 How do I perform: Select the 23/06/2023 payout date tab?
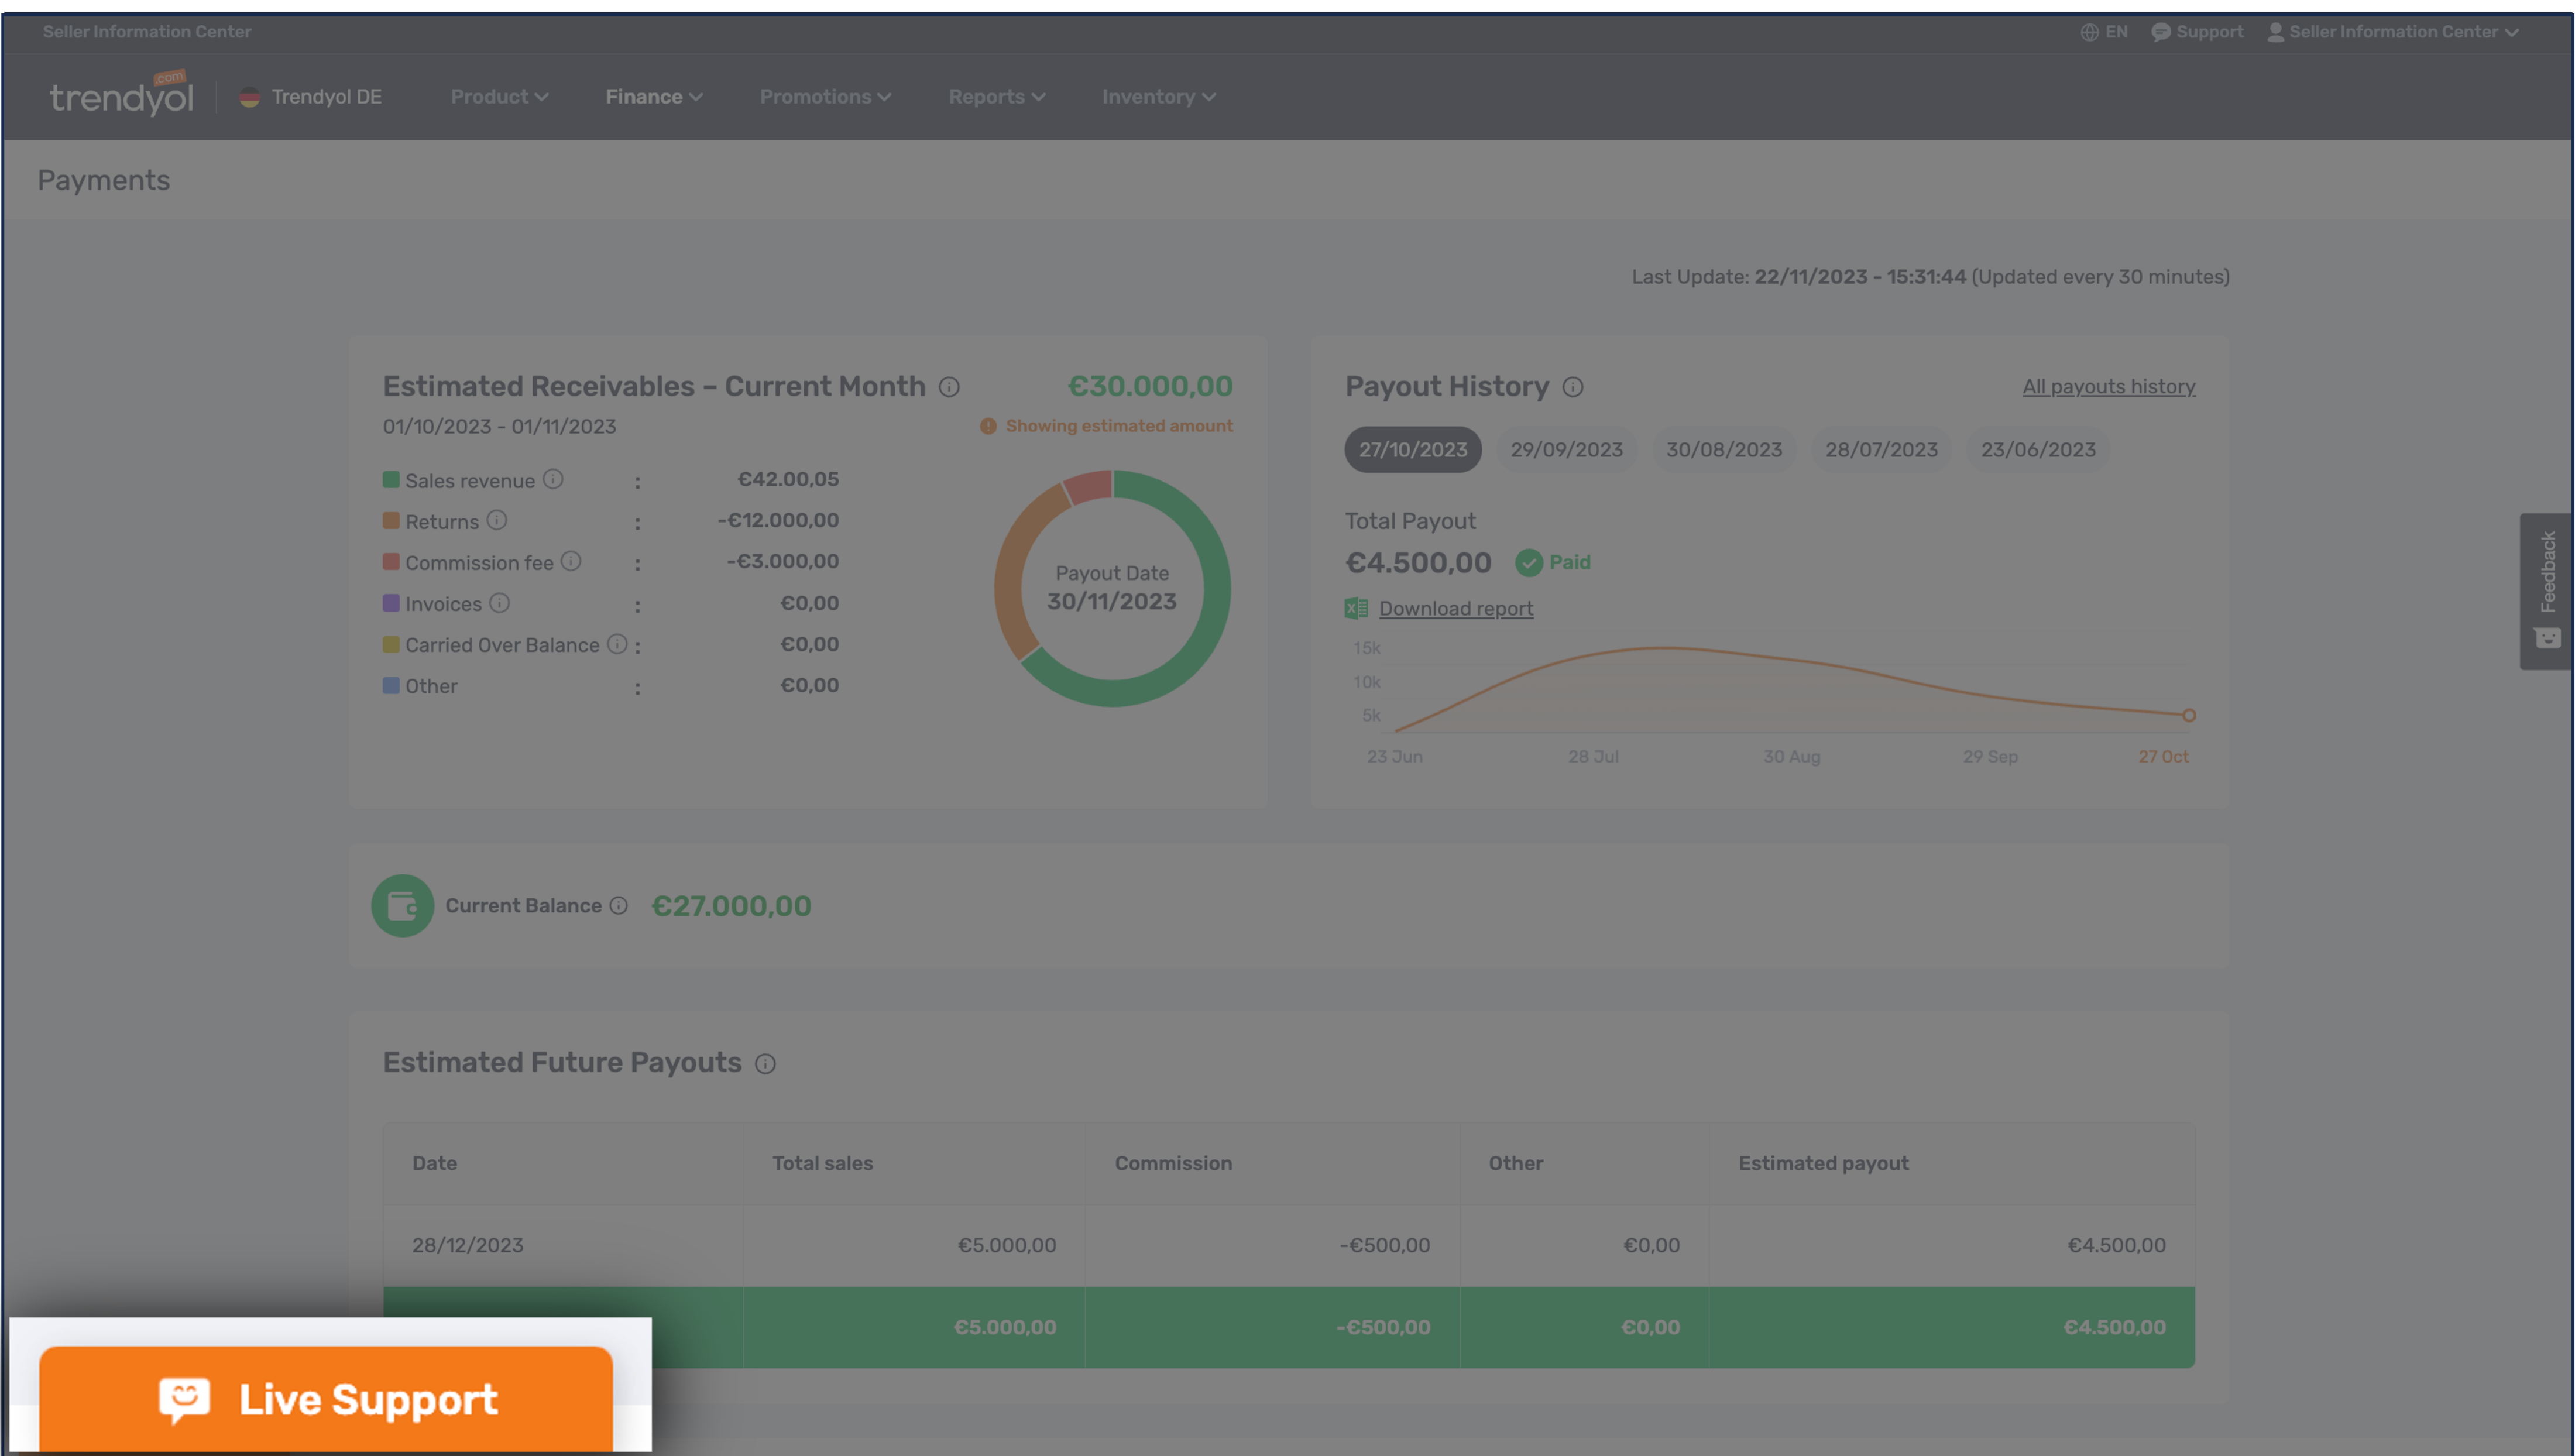(x=2038, y=450)
